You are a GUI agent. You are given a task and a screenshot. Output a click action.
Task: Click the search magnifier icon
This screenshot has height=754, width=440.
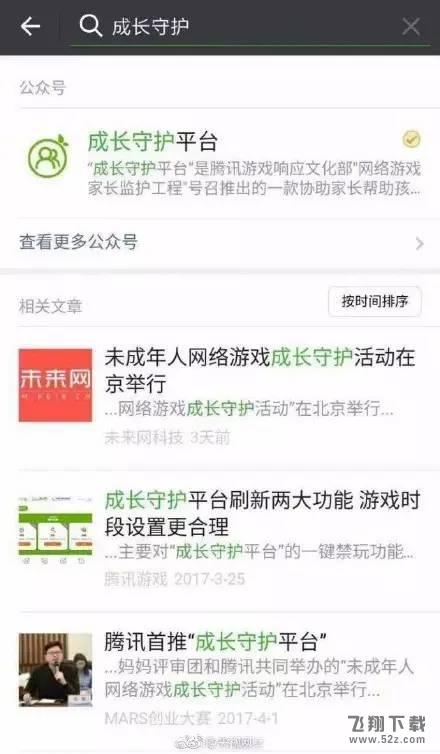pyautogui.click(x=90, y=25)
